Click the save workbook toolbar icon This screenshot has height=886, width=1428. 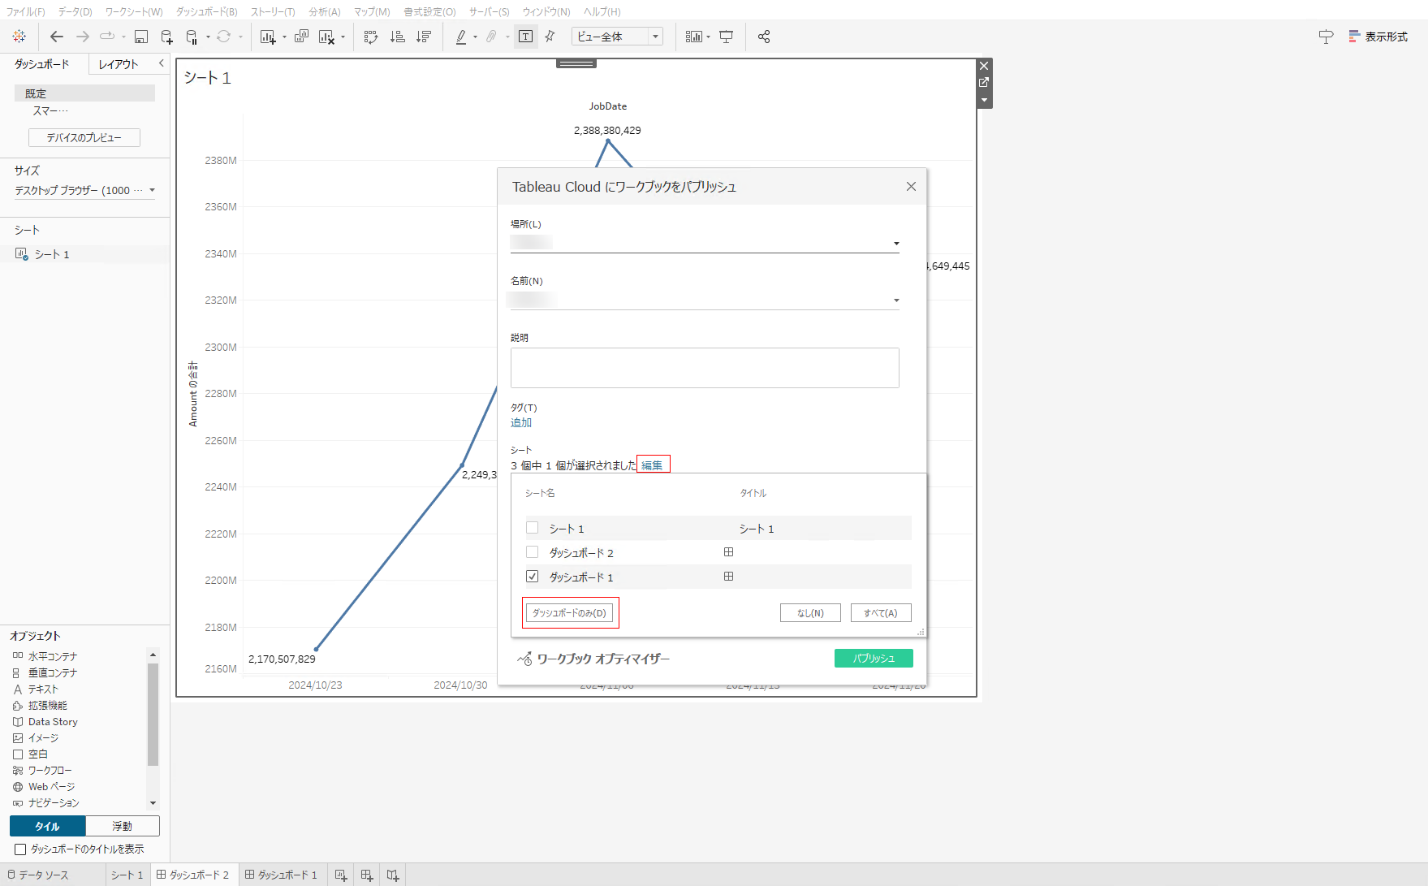[x=141, y=37]
